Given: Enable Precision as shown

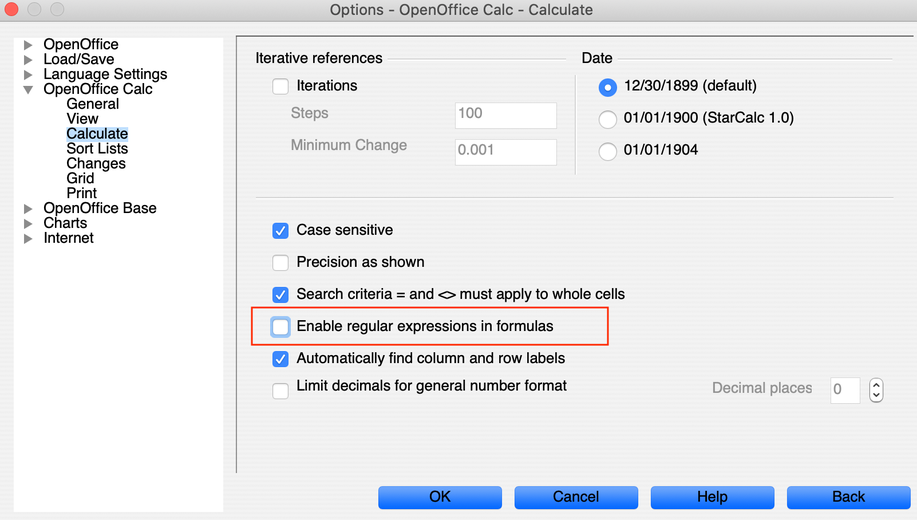Looking at the screenshot, I should 280,263.
